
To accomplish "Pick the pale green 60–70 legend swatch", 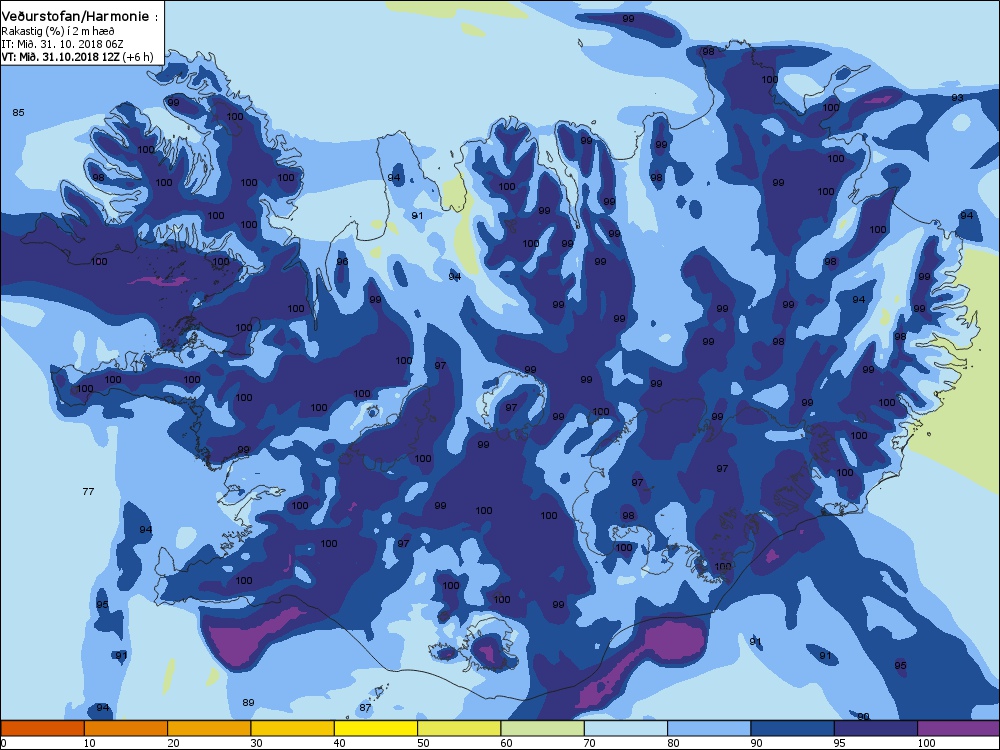I will click(x=543, y=728).
